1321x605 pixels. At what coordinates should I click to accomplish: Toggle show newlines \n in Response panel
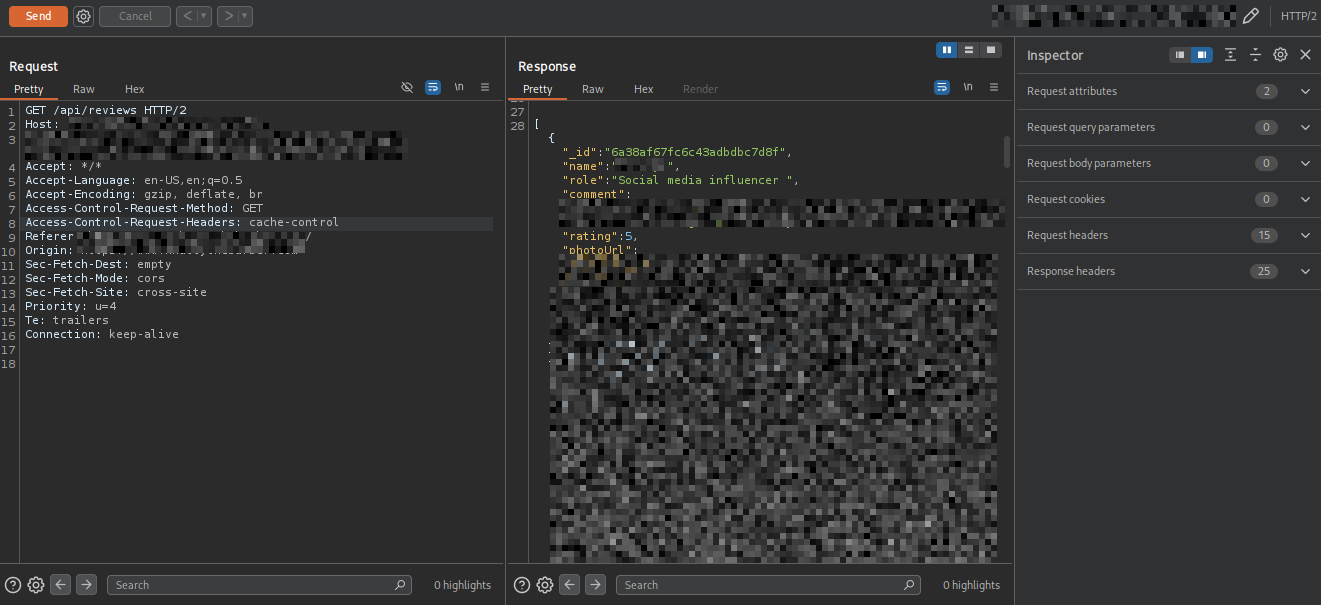point(968,88)
